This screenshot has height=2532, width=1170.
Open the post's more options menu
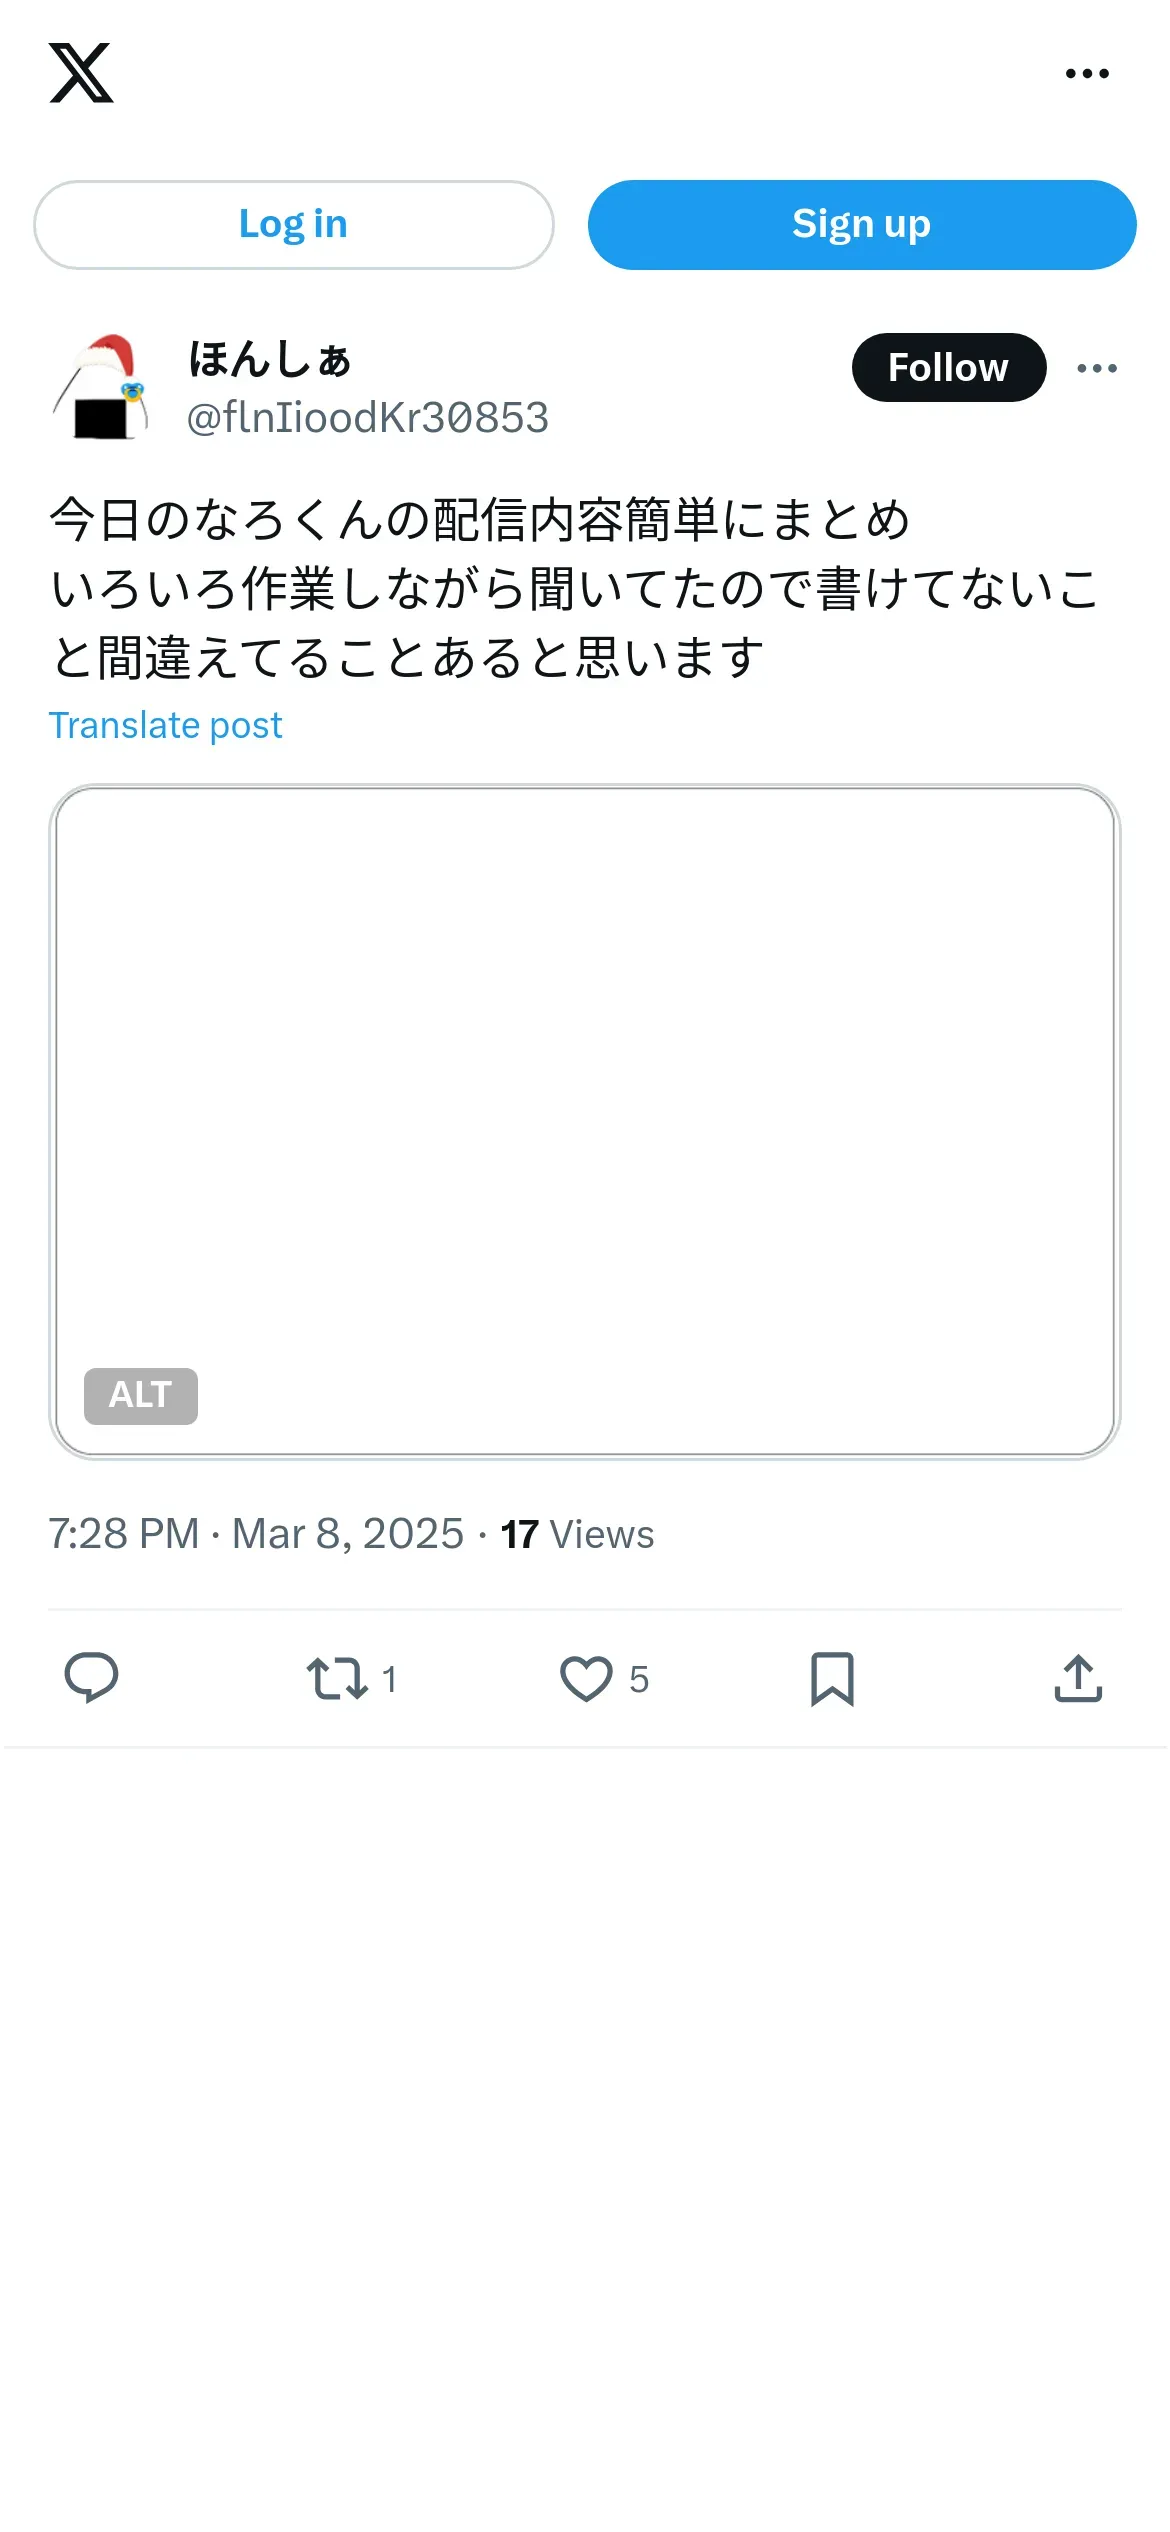pos(1097,368)
